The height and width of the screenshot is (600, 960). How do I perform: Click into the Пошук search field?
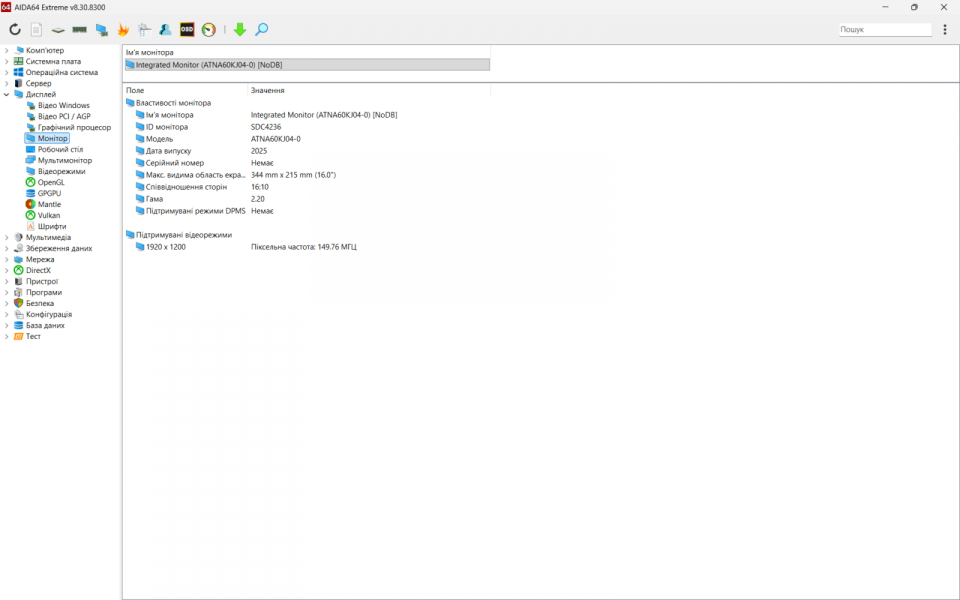coord(885,29)
